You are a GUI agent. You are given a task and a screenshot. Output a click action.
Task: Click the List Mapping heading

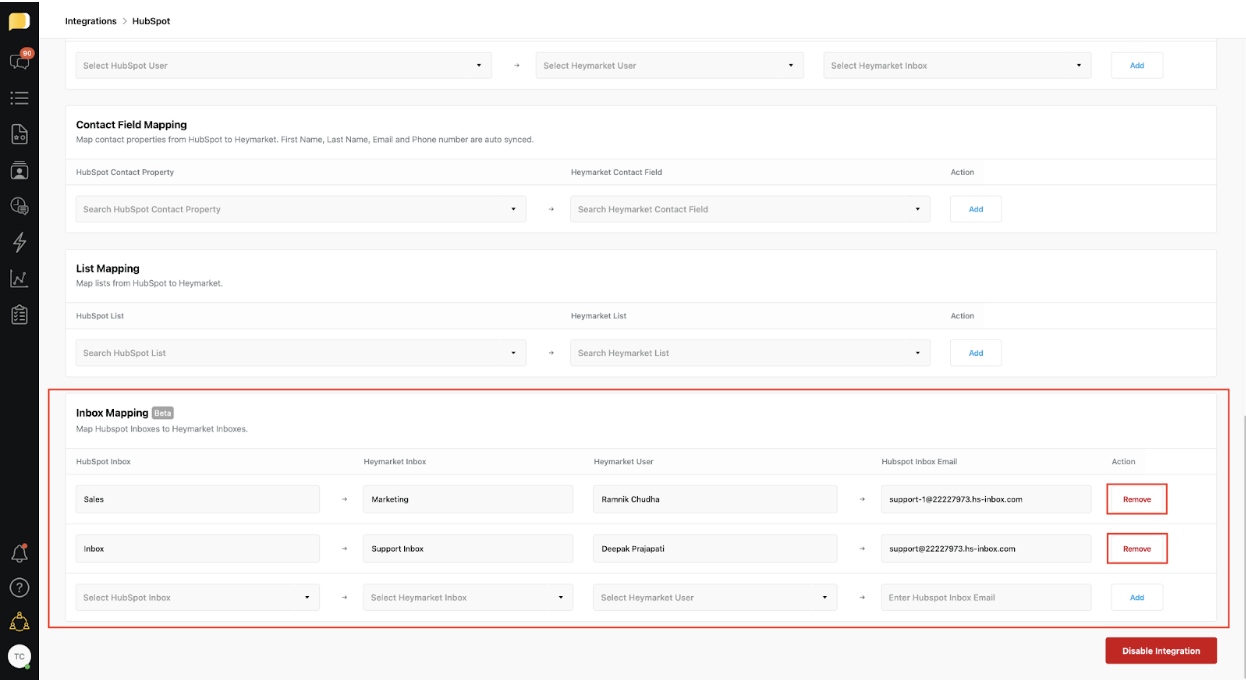pos(108,269)
